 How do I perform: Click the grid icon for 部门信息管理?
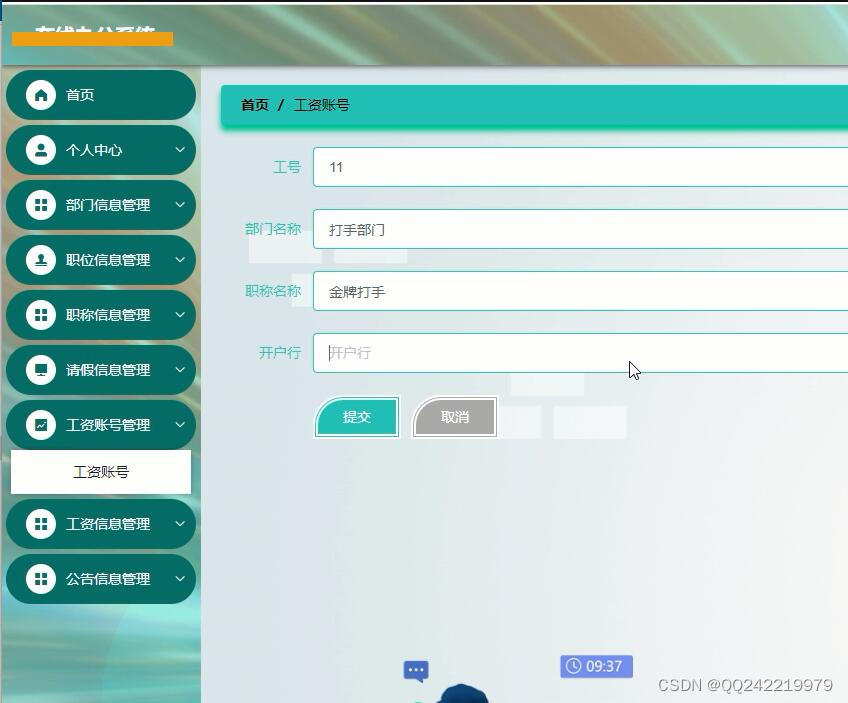40,205
